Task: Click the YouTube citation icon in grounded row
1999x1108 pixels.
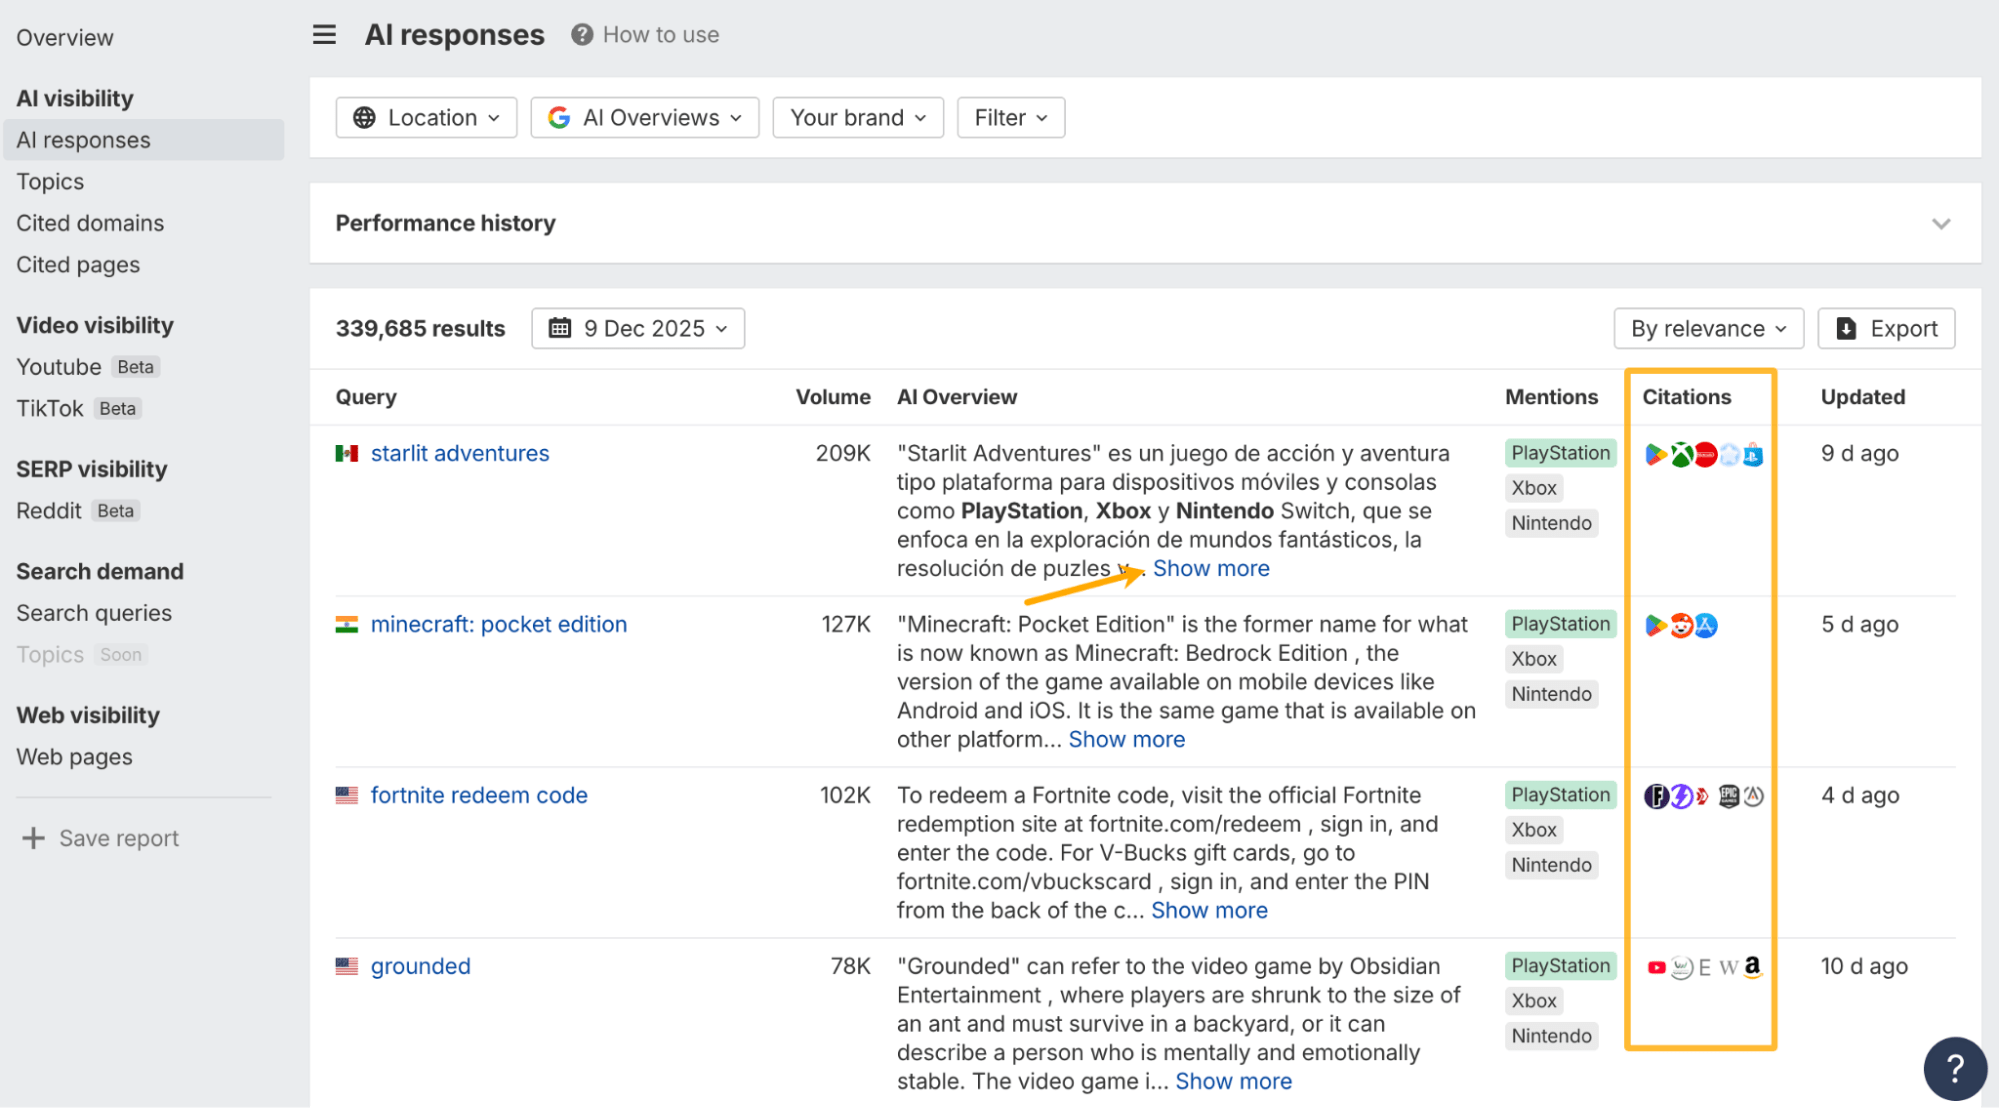Action: click(x=1656, y=968)
